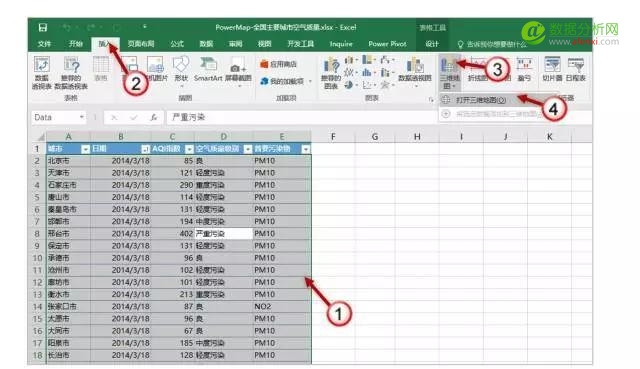This screenshot has width=640, height=369.
Task: Click the Table (表格) icon
Action: 101,69
